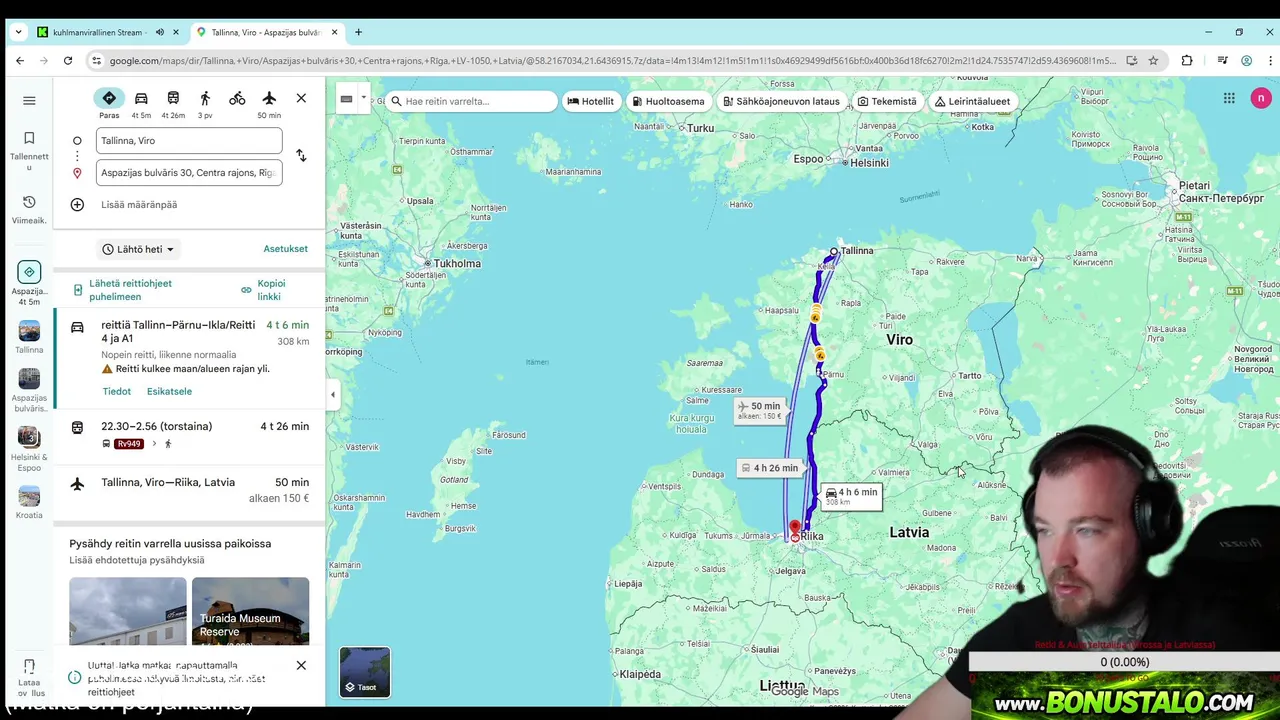Open the Lähtö heti departure dropdown

(138, 249)
